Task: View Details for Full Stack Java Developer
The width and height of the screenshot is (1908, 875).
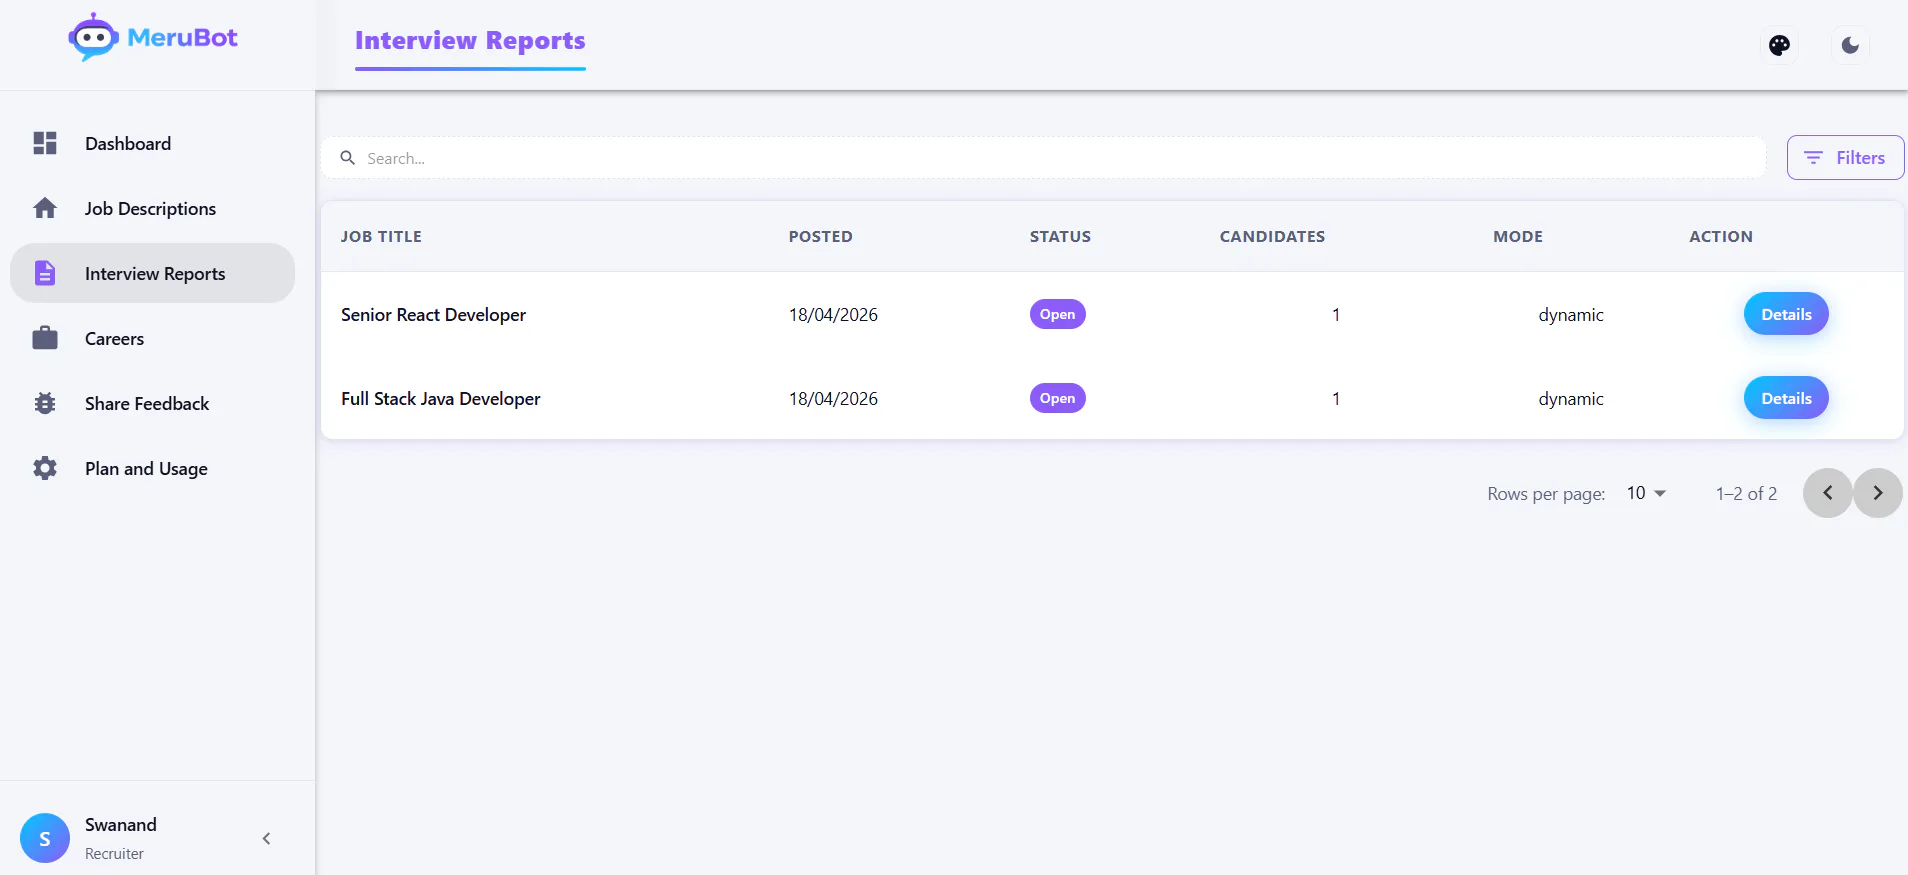Action: point(1786,398)
